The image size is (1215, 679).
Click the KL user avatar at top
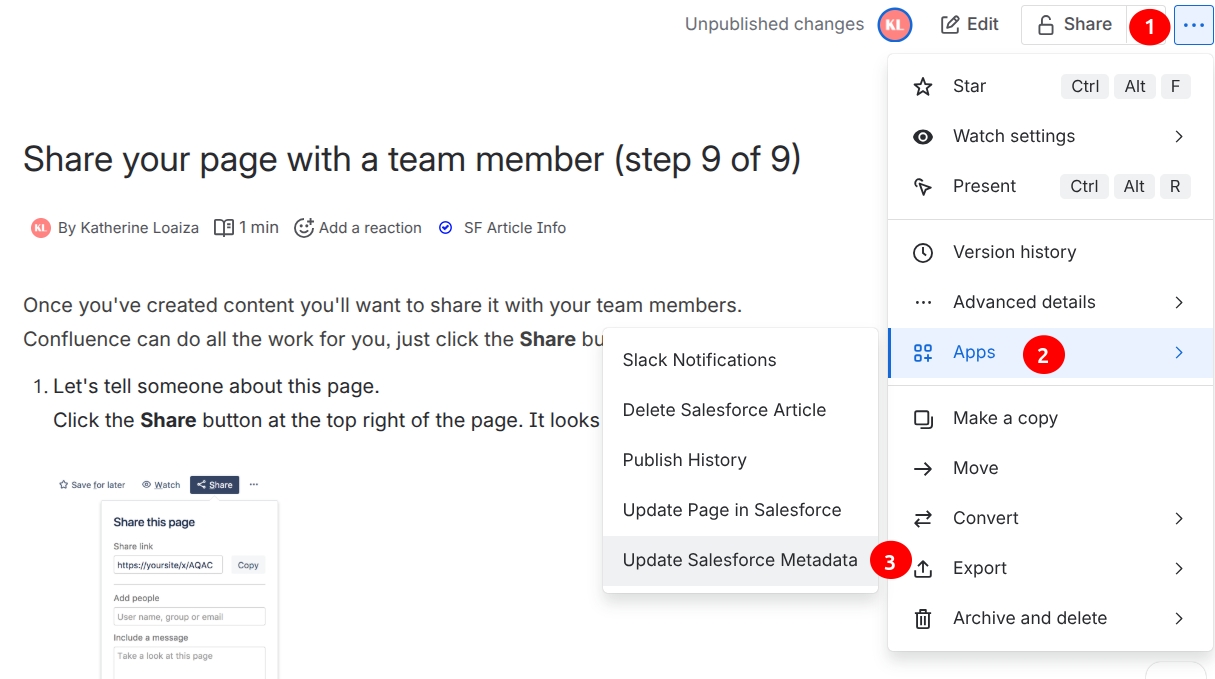click(x=895, y=25)
